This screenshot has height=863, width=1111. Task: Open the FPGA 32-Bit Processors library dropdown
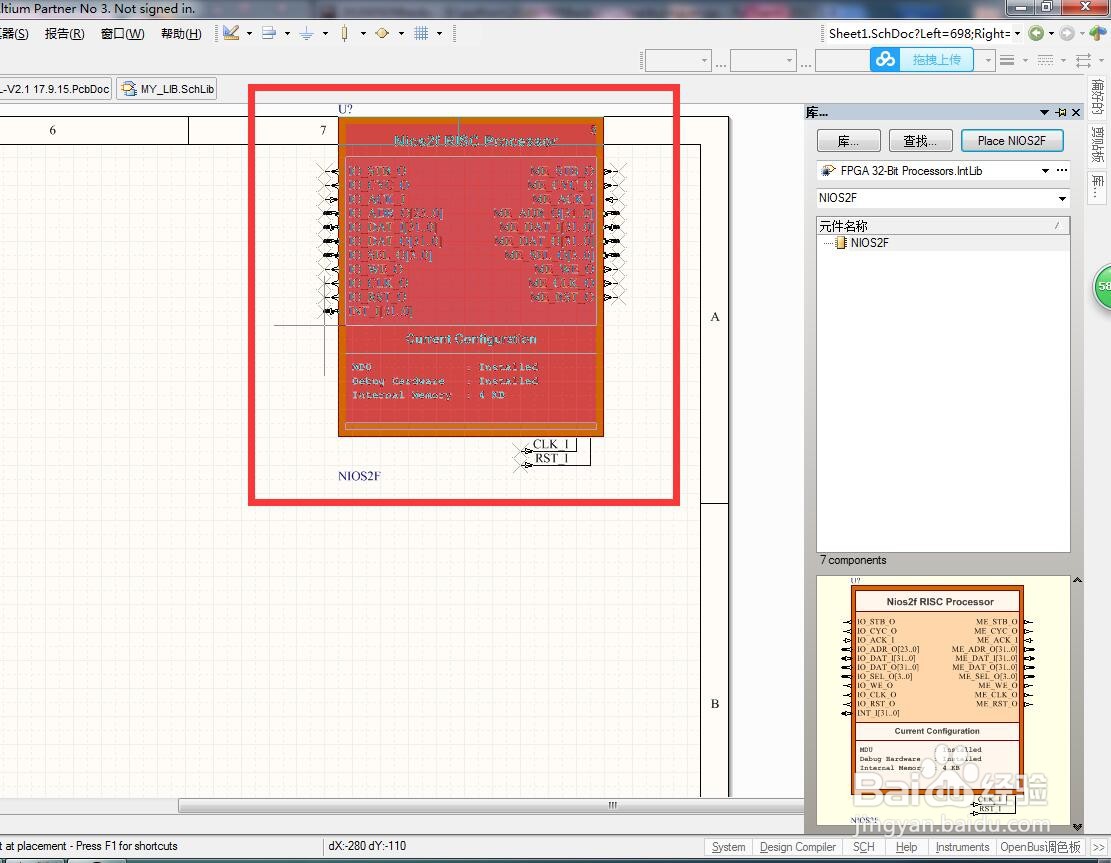[1045, 171]
